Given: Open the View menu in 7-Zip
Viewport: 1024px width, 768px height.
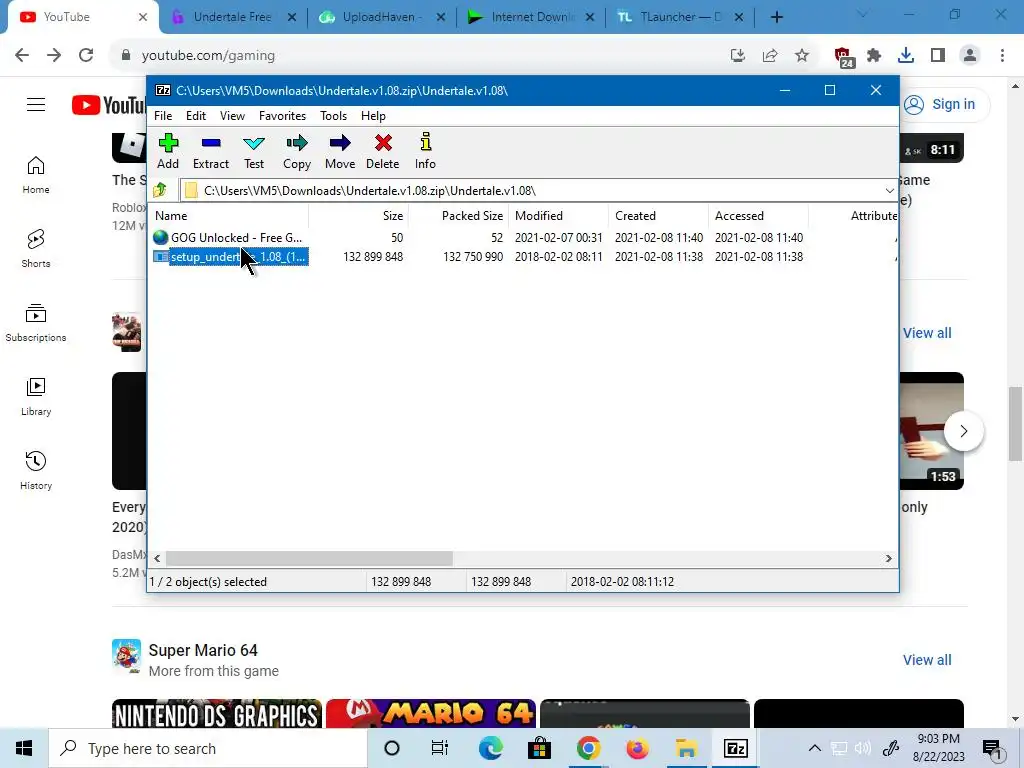Looking at the screenshot, I should click(232, 116).
